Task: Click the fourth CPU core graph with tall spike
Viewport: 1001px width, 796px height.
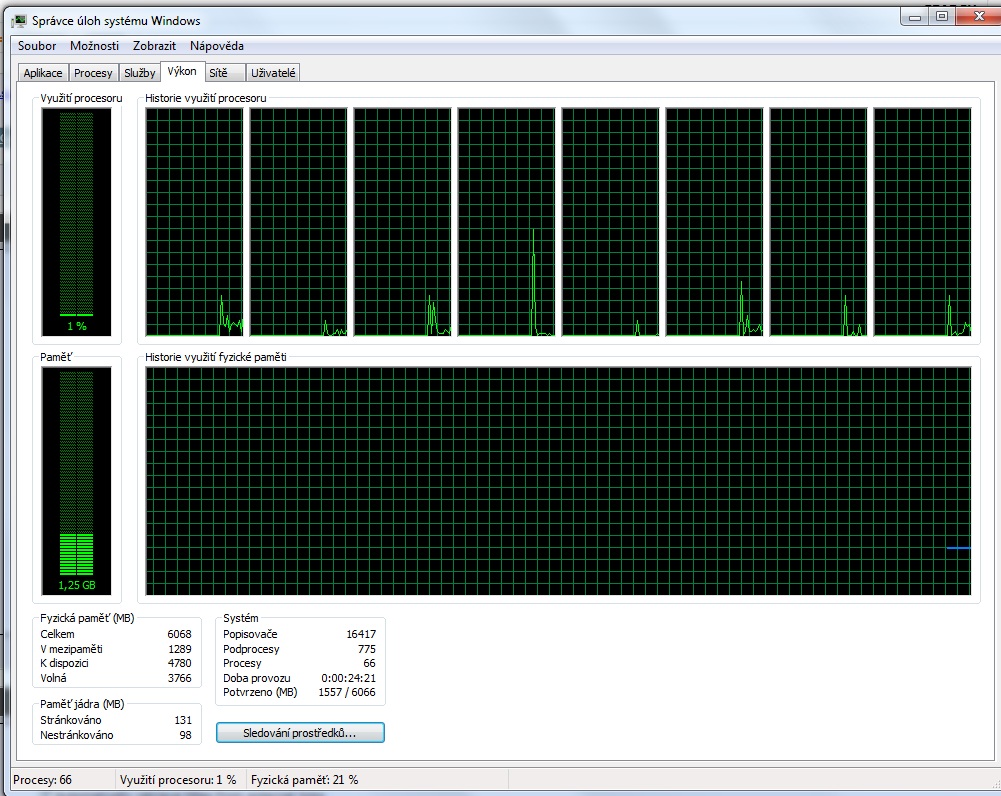Action: pos(506,222)
